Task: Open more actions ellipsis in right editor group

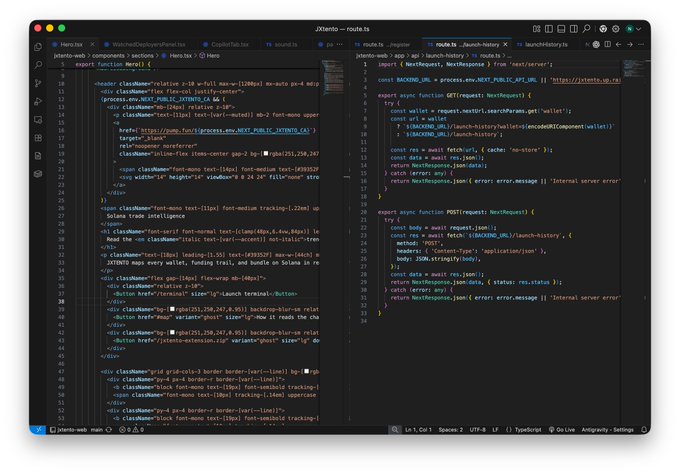Action: [641, 44]
